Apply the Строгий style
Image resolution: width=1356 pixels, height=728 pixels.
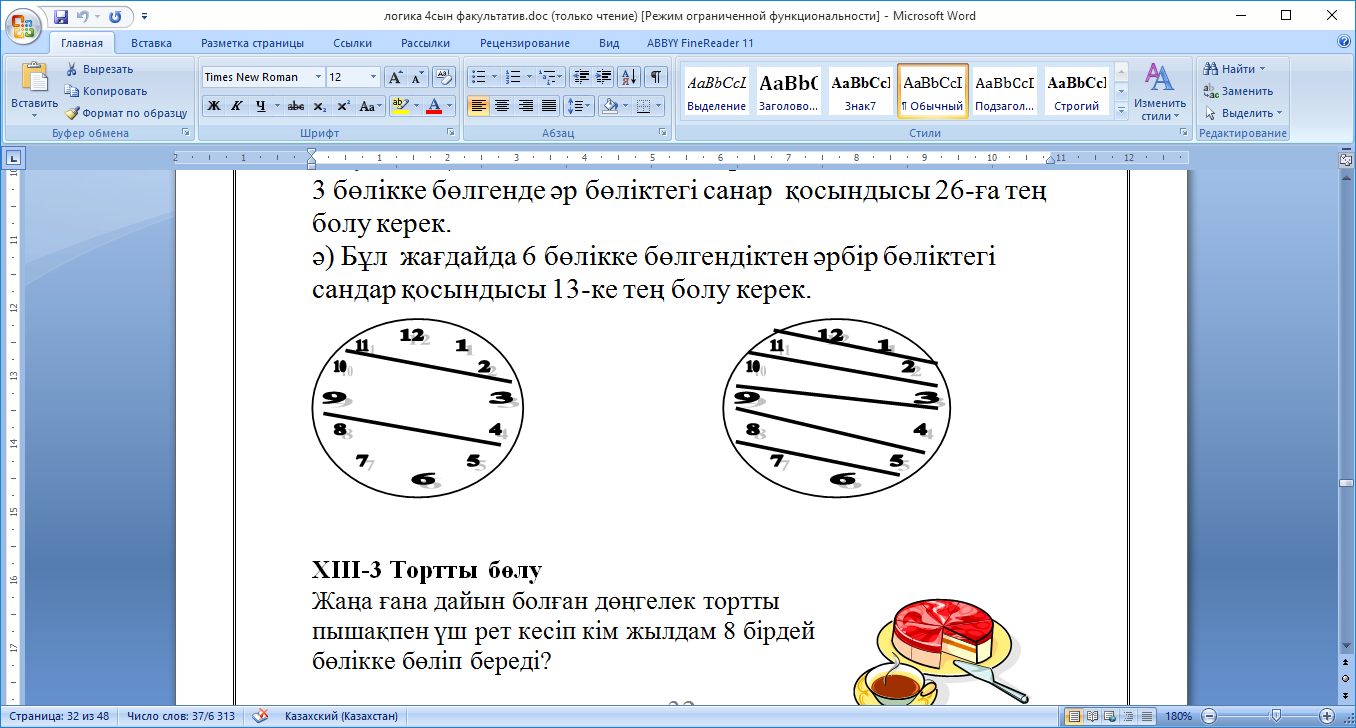tap(1076, 91)
